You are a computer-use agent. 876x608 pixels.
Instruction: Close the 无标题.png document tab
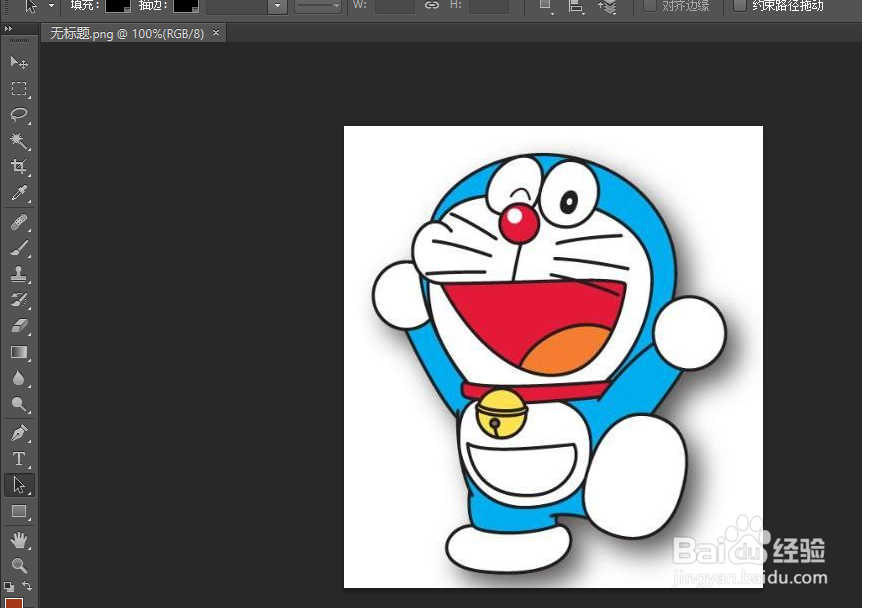(216, 33)
